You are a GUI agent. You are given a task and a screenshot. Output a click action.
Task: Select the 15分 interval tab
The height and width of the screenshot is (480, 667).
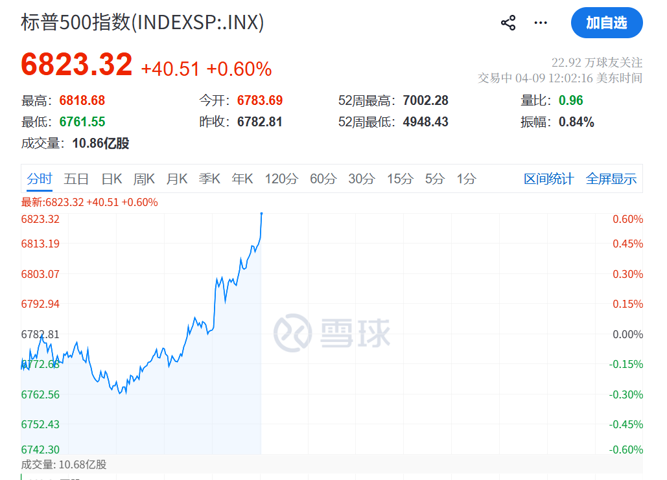point(400,179)
